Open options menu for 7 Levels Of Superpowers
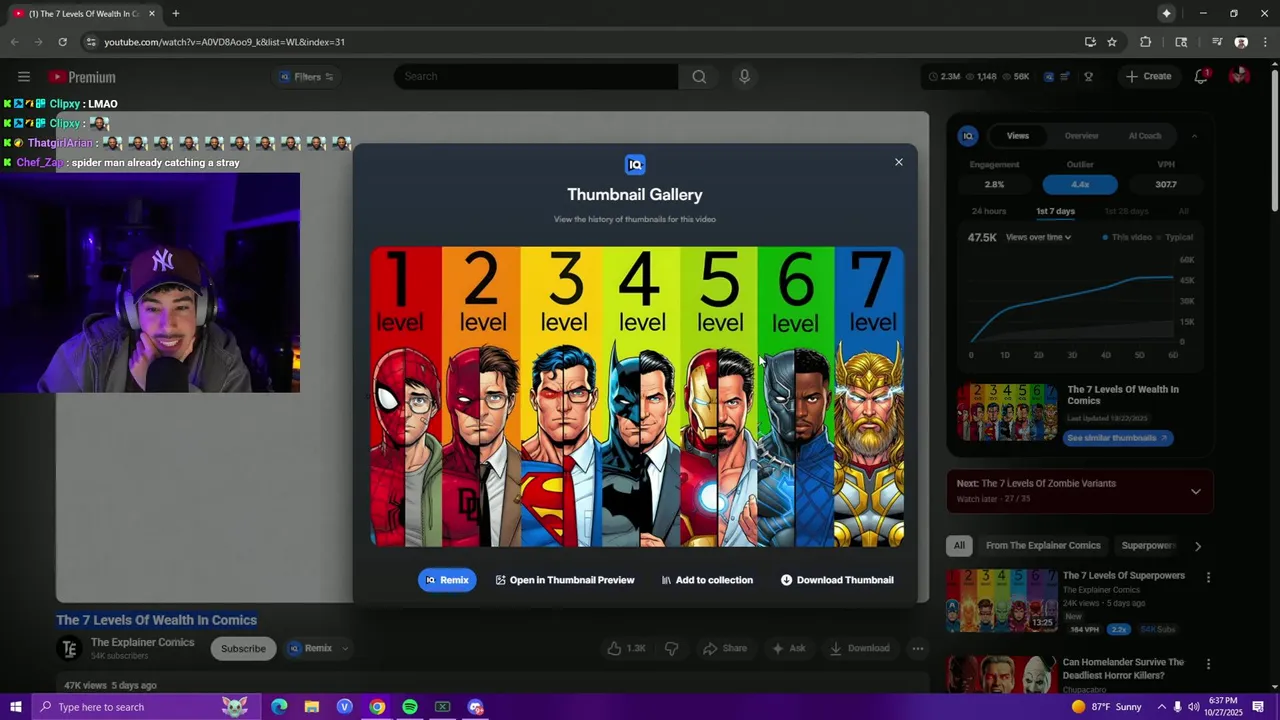 tap(1208, 577)
